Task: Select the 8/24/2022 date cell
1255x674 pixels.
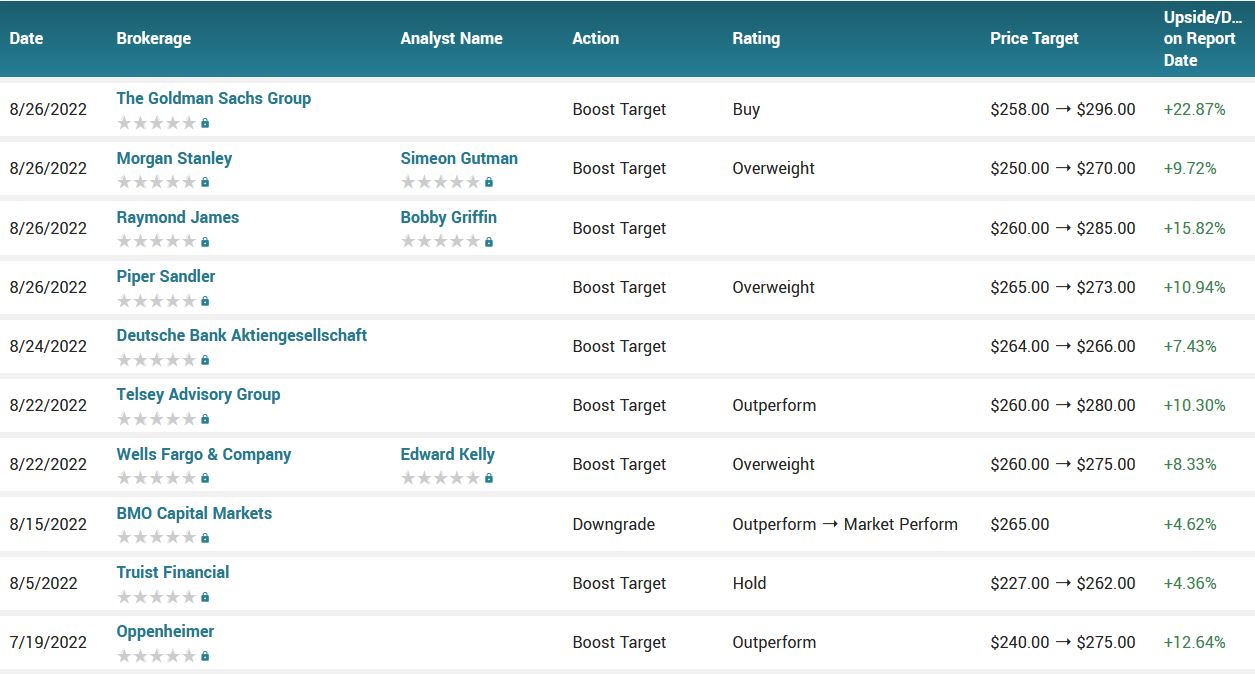Action: pos(48,346)
